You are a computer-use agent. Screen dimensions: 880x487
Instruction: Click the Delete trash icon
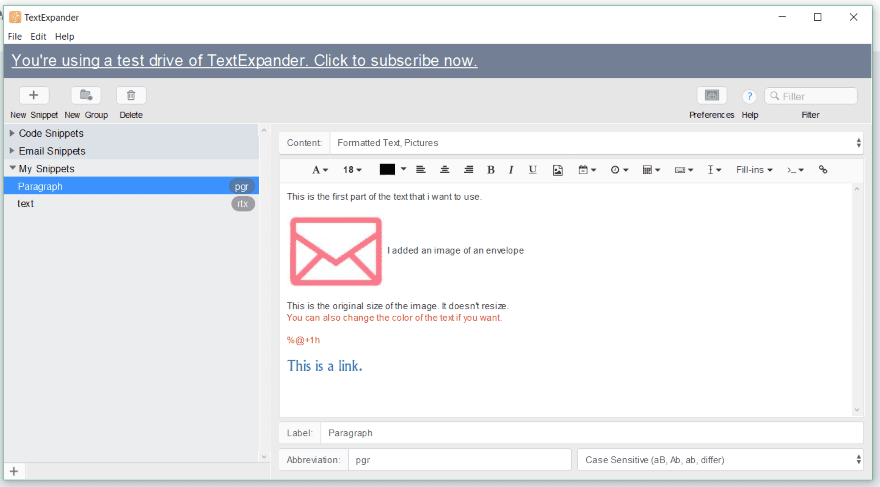(131, 95)
